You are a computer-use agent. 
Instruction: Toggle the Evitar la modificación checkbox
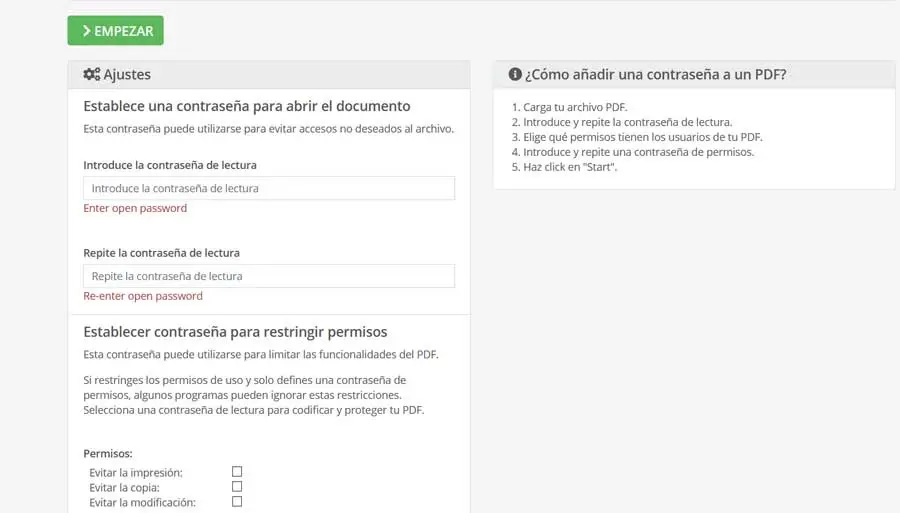tap(237, 501)
